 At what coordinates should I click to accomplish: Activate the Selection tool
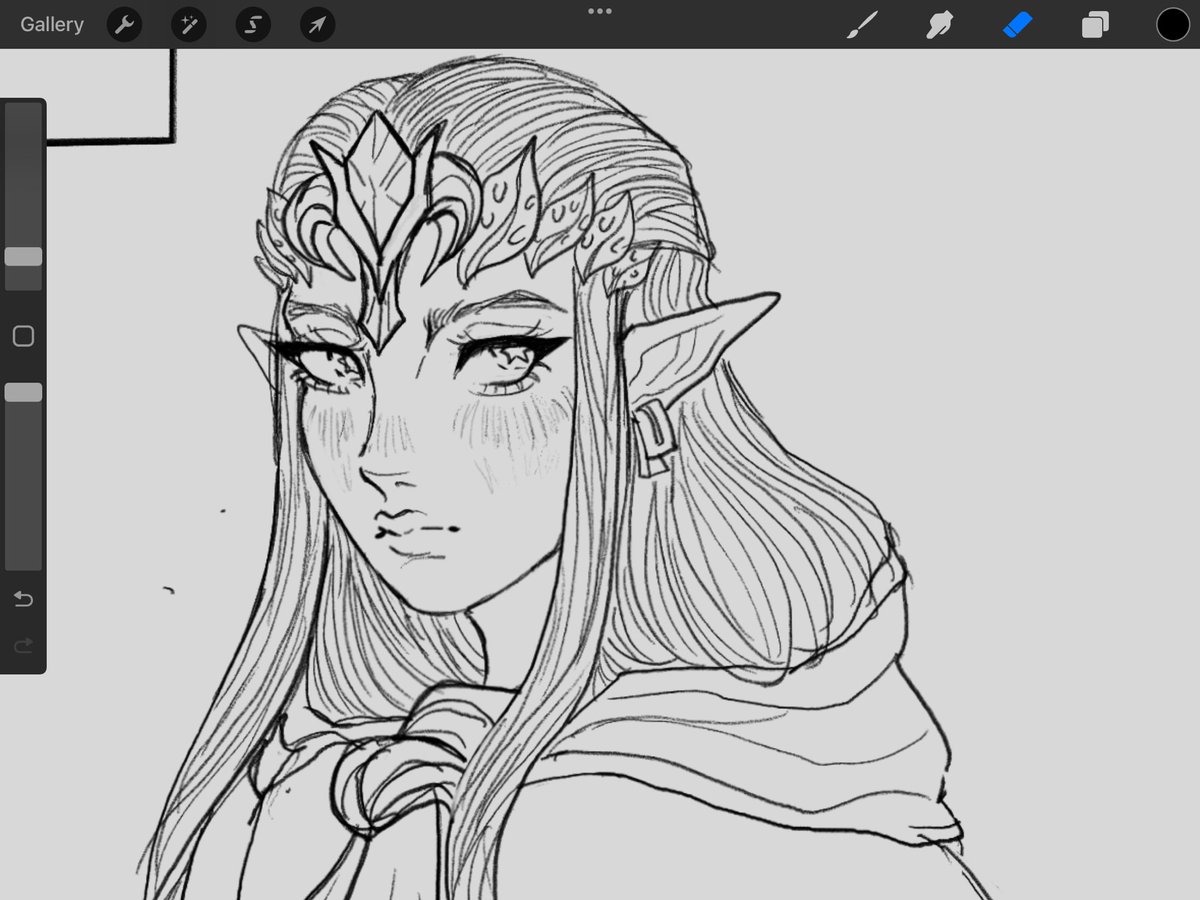[x=253, y=25]
